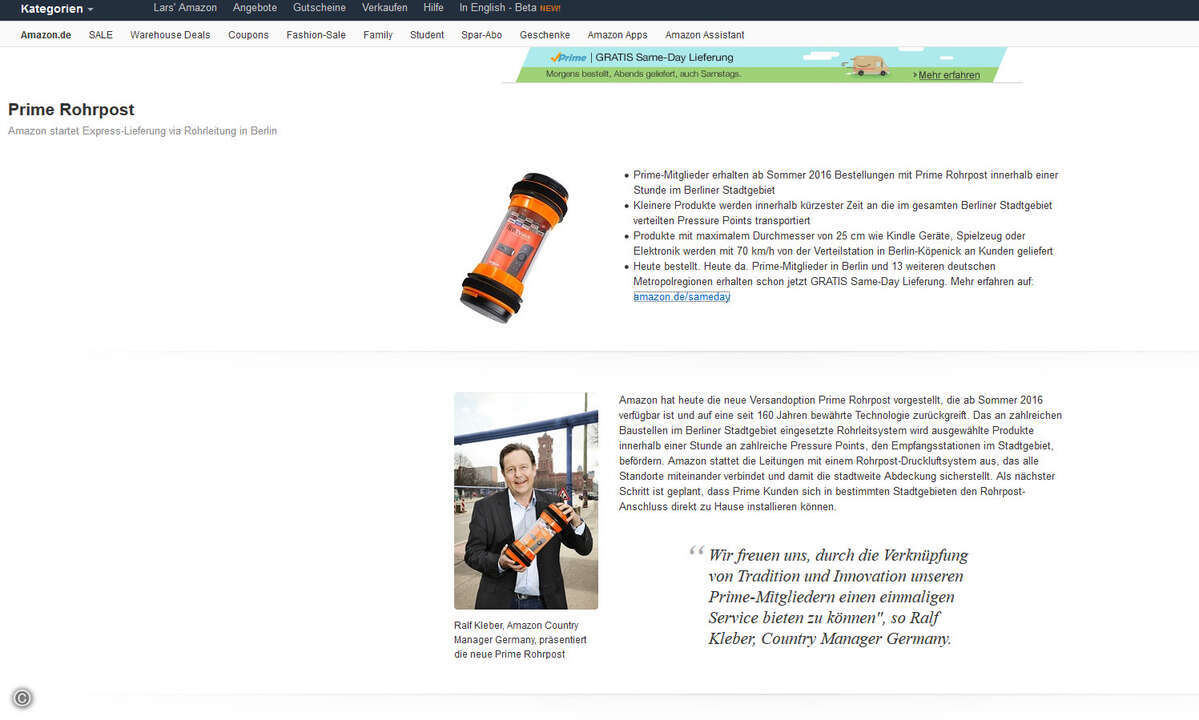Open Amazon Apps
This screenshot has height=720, width=1199.
pyautogui.click(x=617, y=35)
